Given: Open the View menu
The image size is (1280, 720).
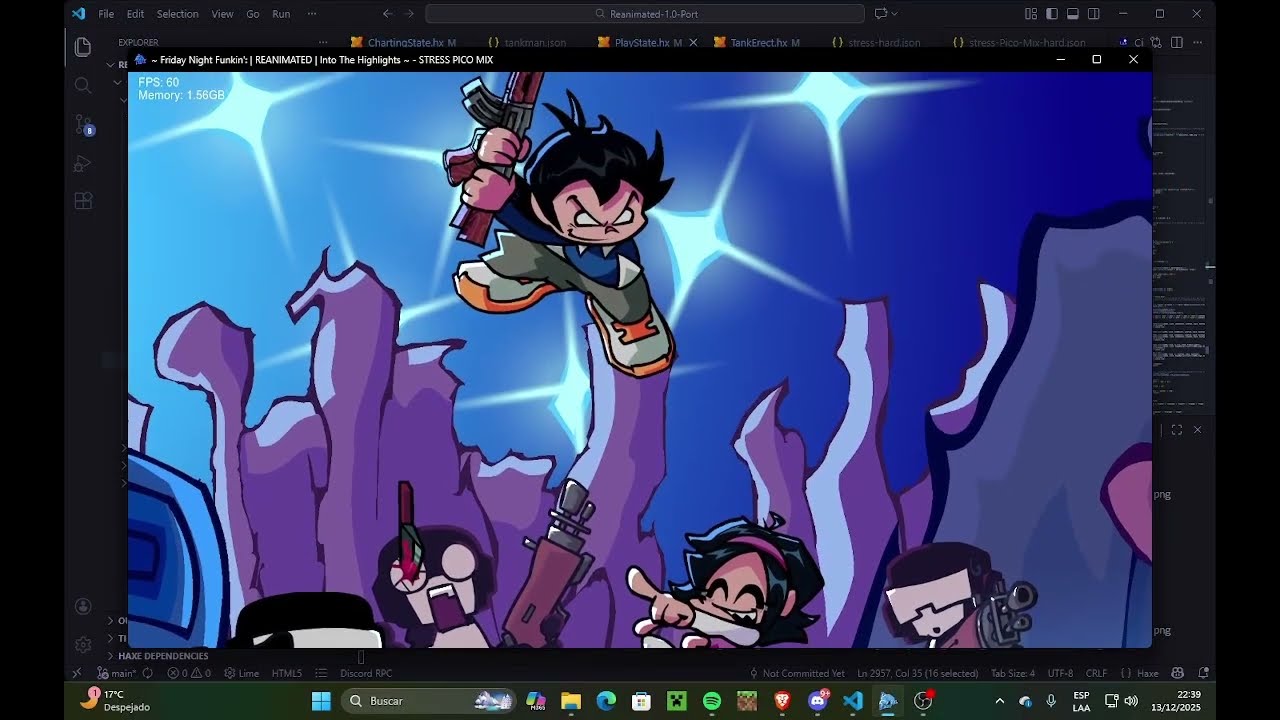Looking at the screenshot, I should tap(222, 14).
